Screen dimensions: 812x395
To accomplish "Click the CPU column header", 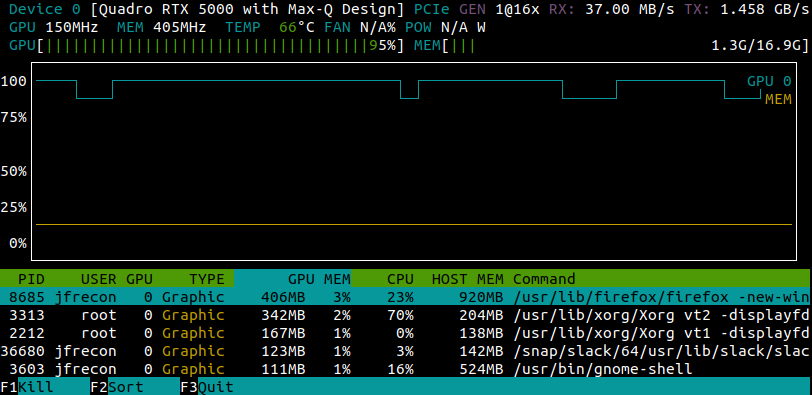I will pyautogui.click(x=400, y=279).
